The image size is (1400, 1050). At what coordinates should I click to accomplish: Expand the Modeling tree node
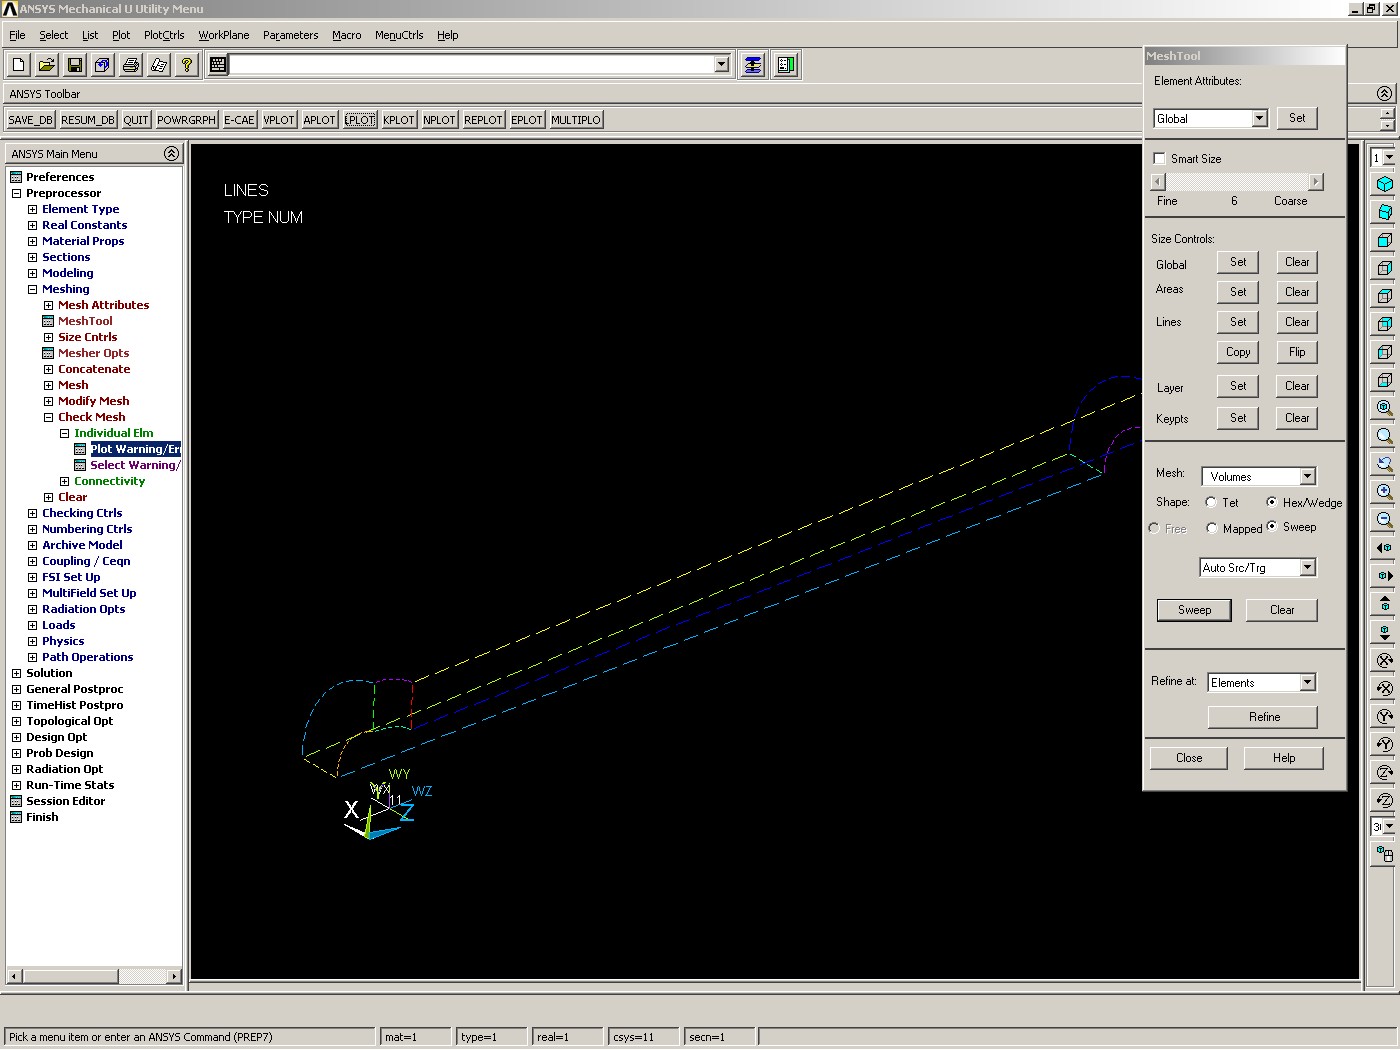[x=32, y=273]
